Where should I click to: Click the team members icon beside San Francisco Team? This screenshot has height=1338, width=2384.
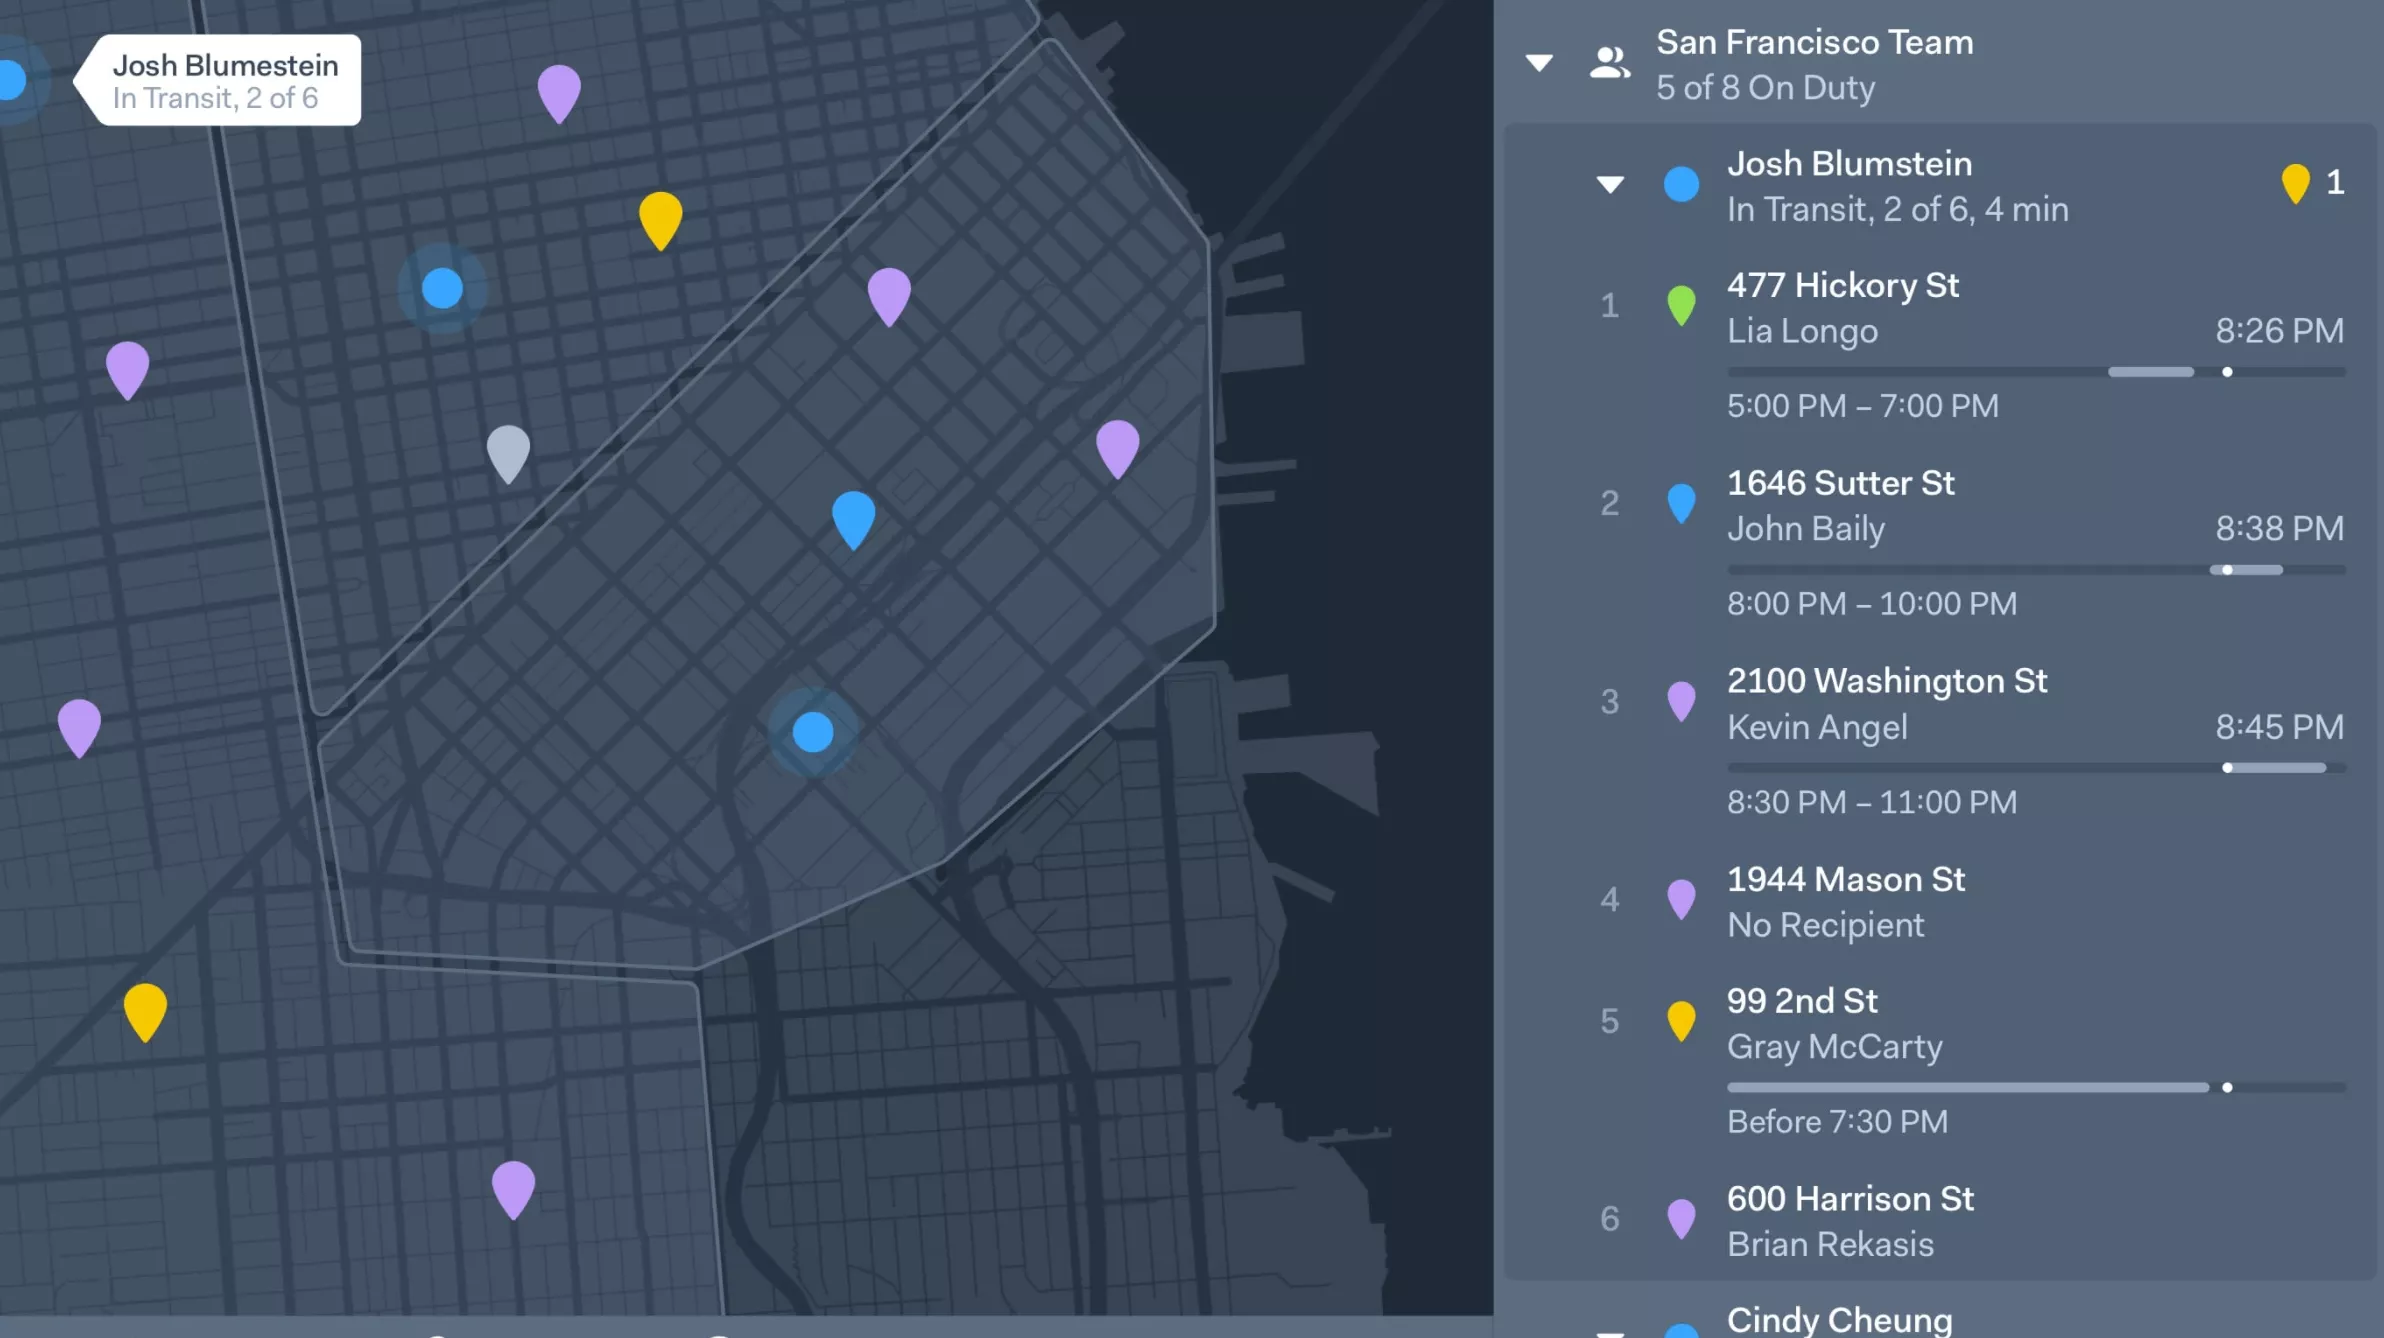pyautogui.click(x=1610, y=62)
